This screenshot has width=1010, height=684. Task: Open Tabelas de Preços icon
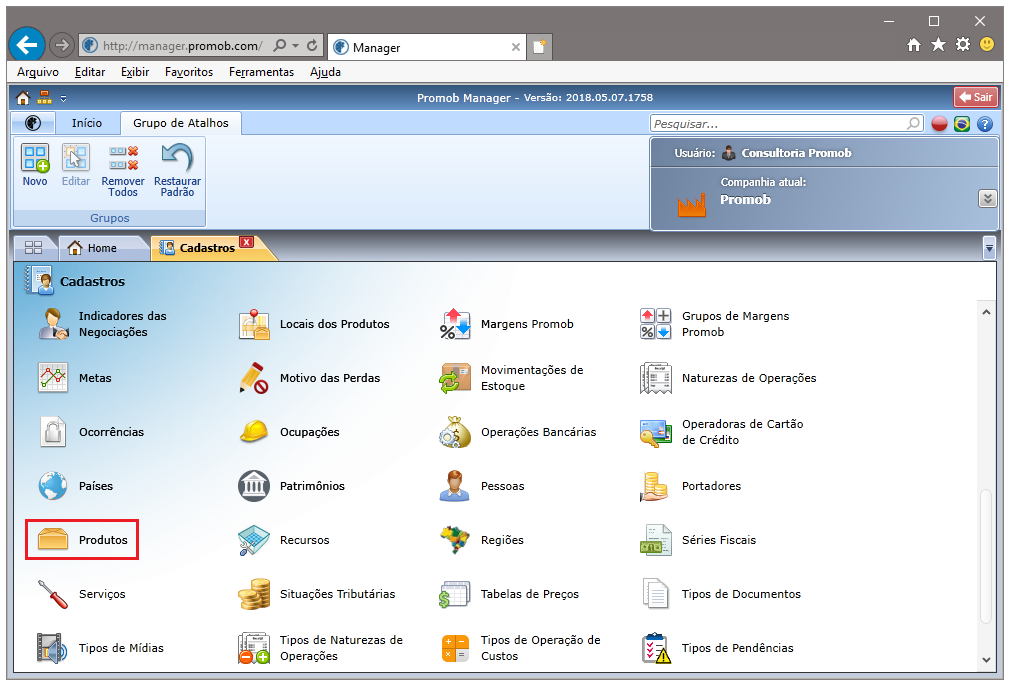point(455,594)
